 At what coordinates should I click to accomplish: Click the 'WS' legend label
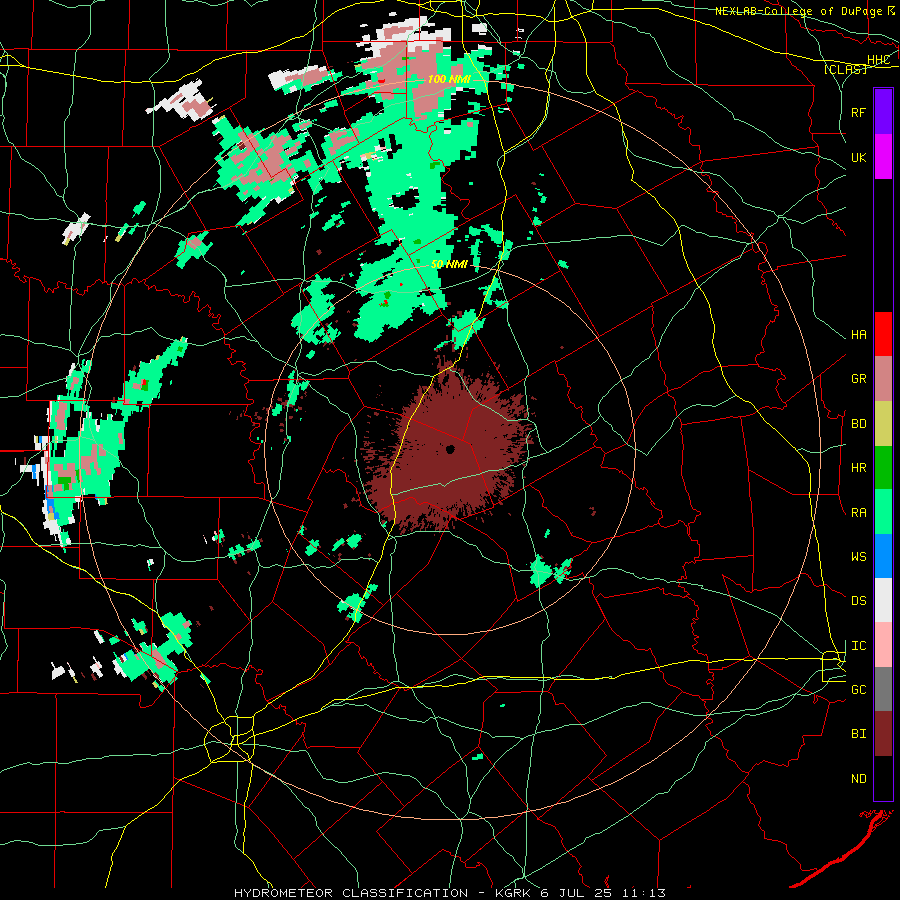859,557
